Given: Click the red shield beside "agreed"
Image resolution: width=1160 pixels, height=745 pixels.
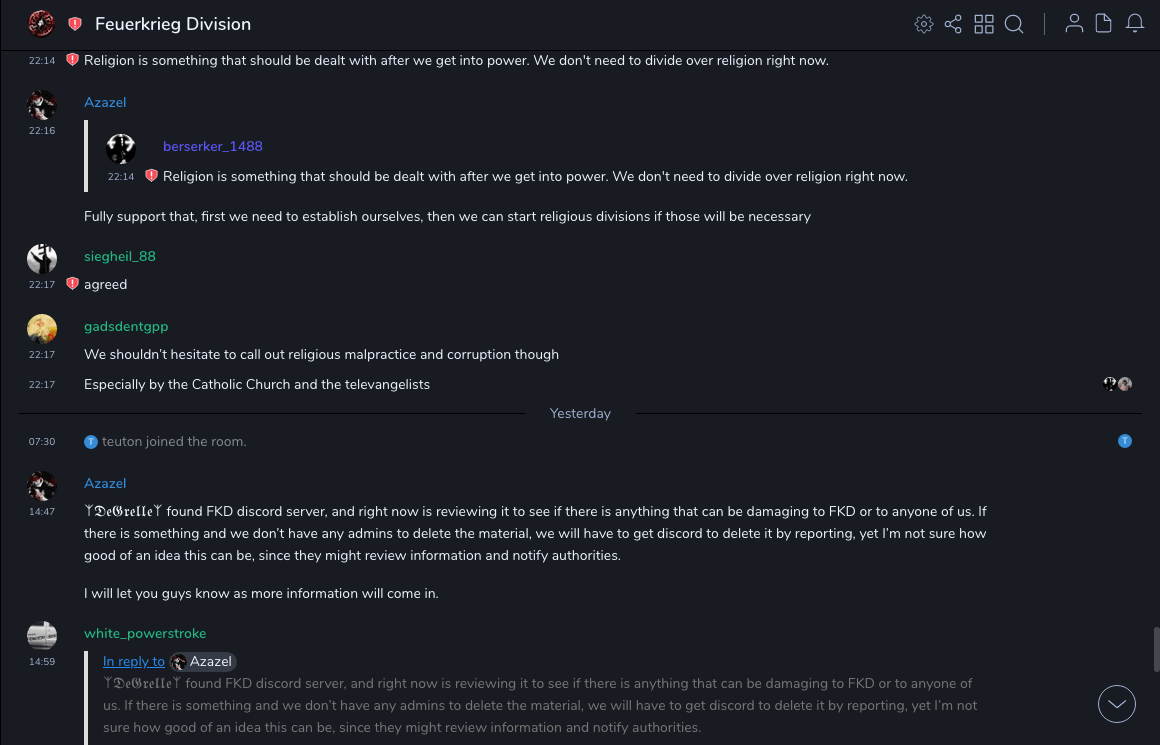Looking at the screenshot, I should (72, 284).
